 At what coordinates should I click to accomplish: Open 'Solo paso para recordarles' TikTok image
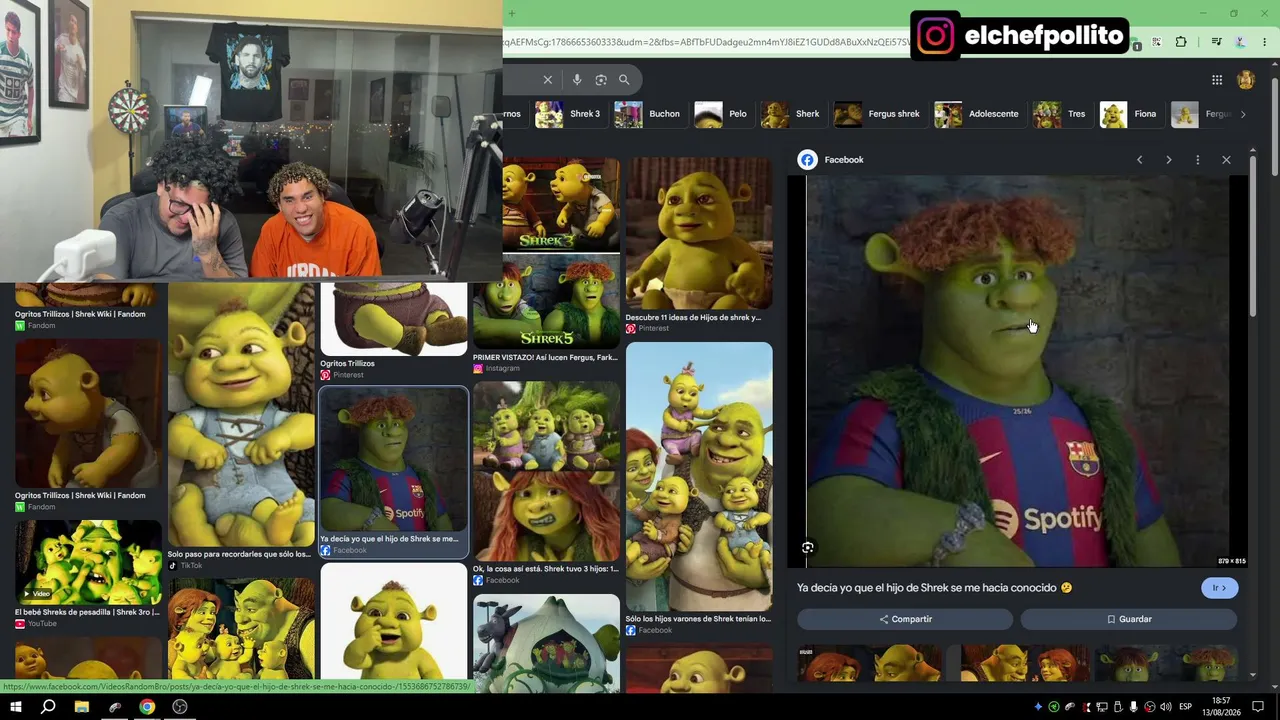(241, 414)
